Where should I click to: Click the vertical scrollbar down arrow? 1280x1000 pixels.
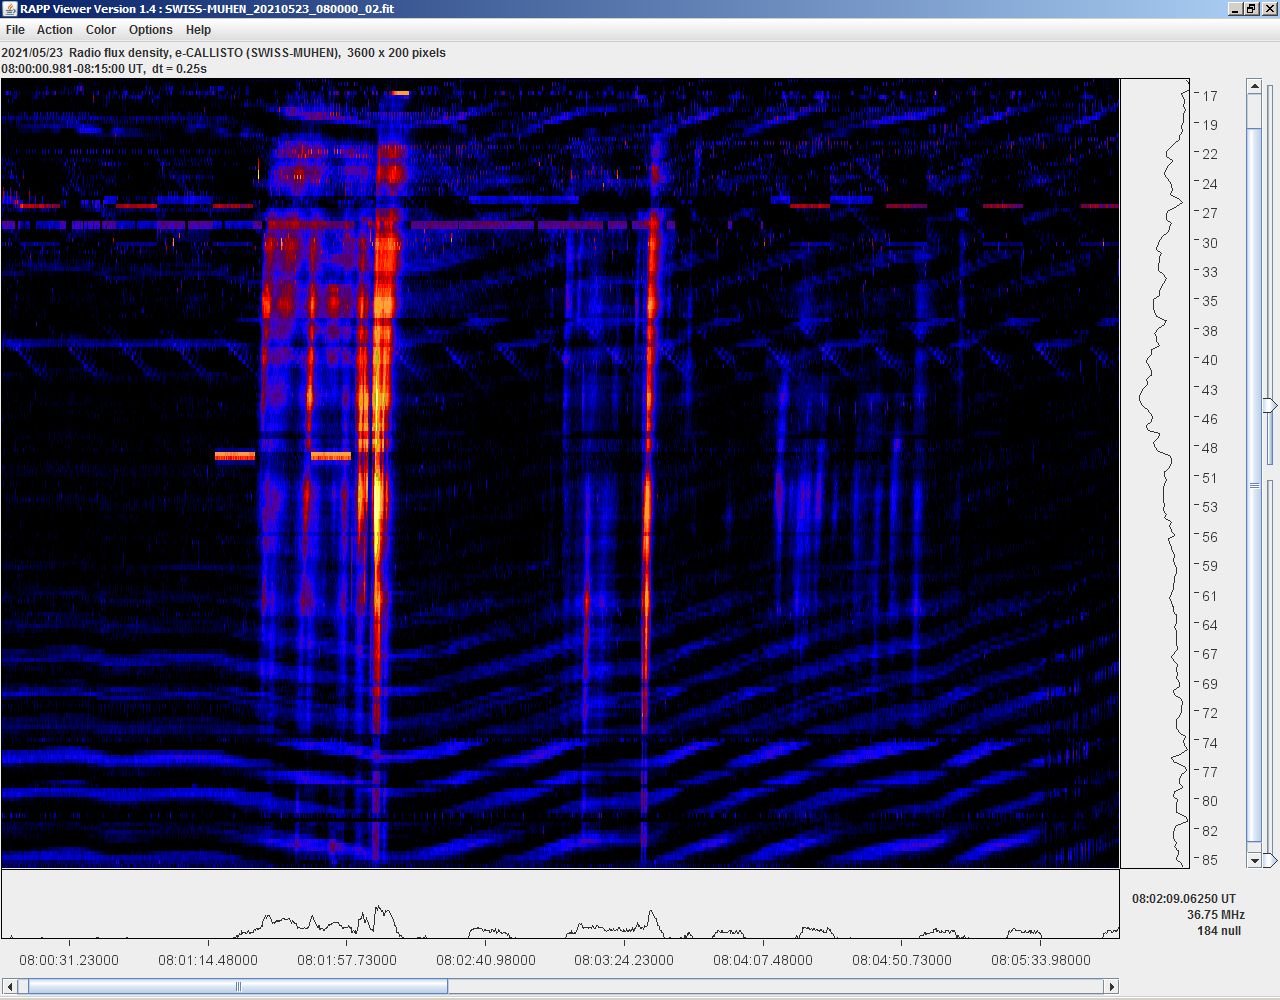pos(1254,860)
